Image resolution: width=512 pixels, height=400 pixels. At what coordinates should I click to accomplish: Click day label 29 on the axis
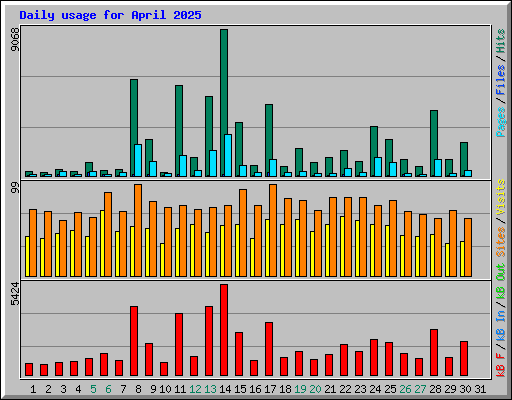pyautogui.click(x=450, y=389)
